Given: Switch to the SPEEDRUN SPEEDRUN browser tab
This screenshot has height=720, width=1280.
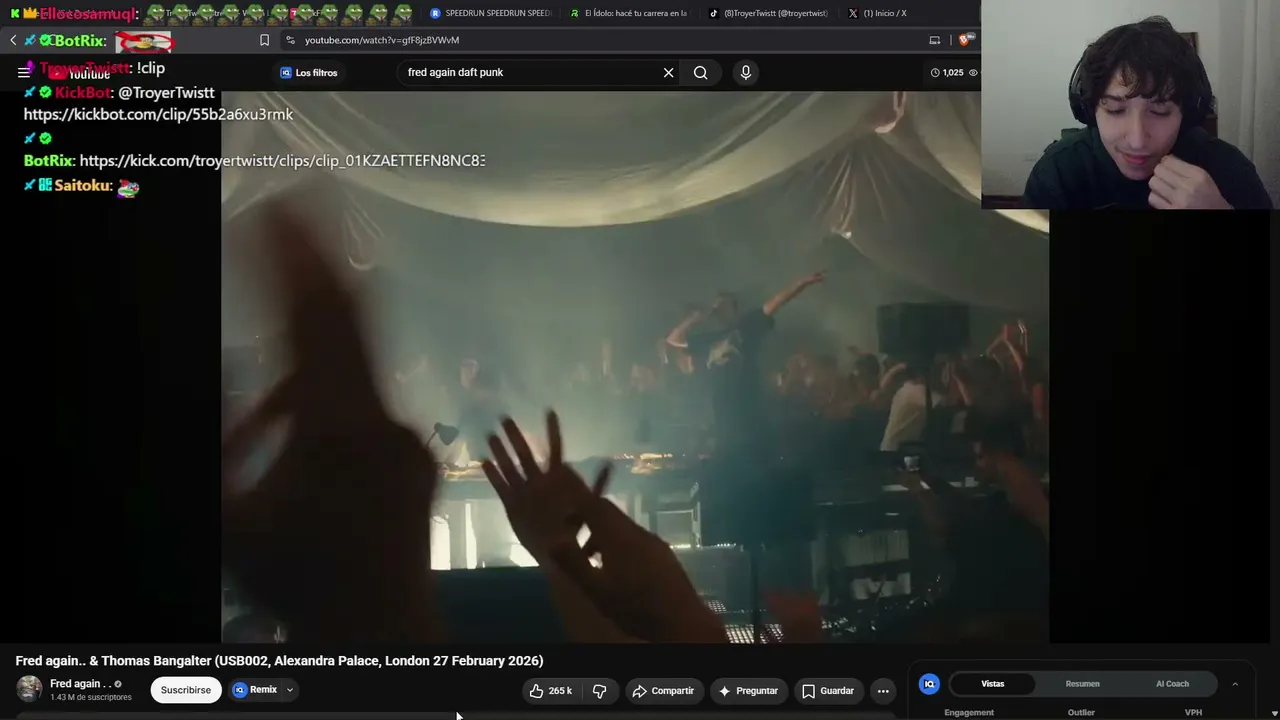Looking at the screenshot, I should pyautogui.click(x=490, y=13).
